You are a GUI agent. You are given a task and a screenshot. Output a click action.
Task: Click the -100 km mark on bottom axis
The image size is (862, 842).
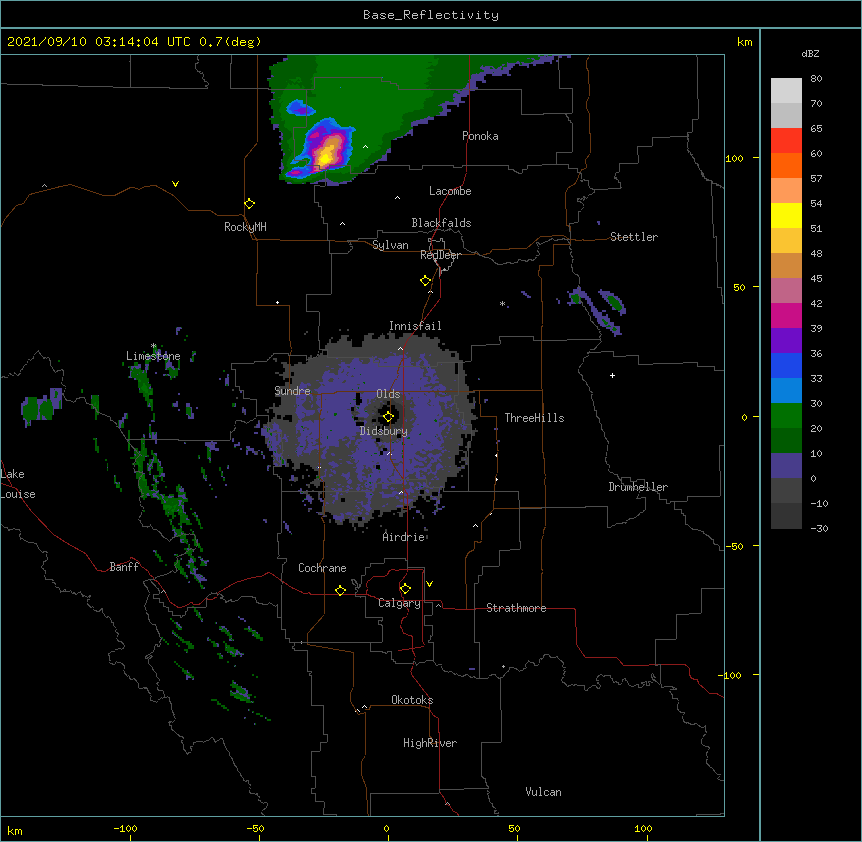click(x=125, y=828)
